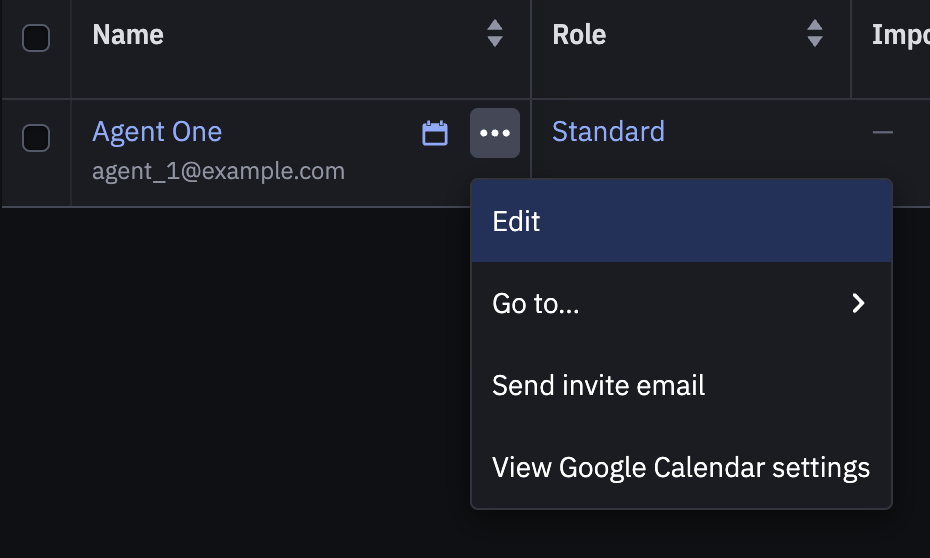Image resolution: width=930 pixels, height=558 pixels.
Task: Open the three-dots actions button for Agent One
Action: coord(495,133)
